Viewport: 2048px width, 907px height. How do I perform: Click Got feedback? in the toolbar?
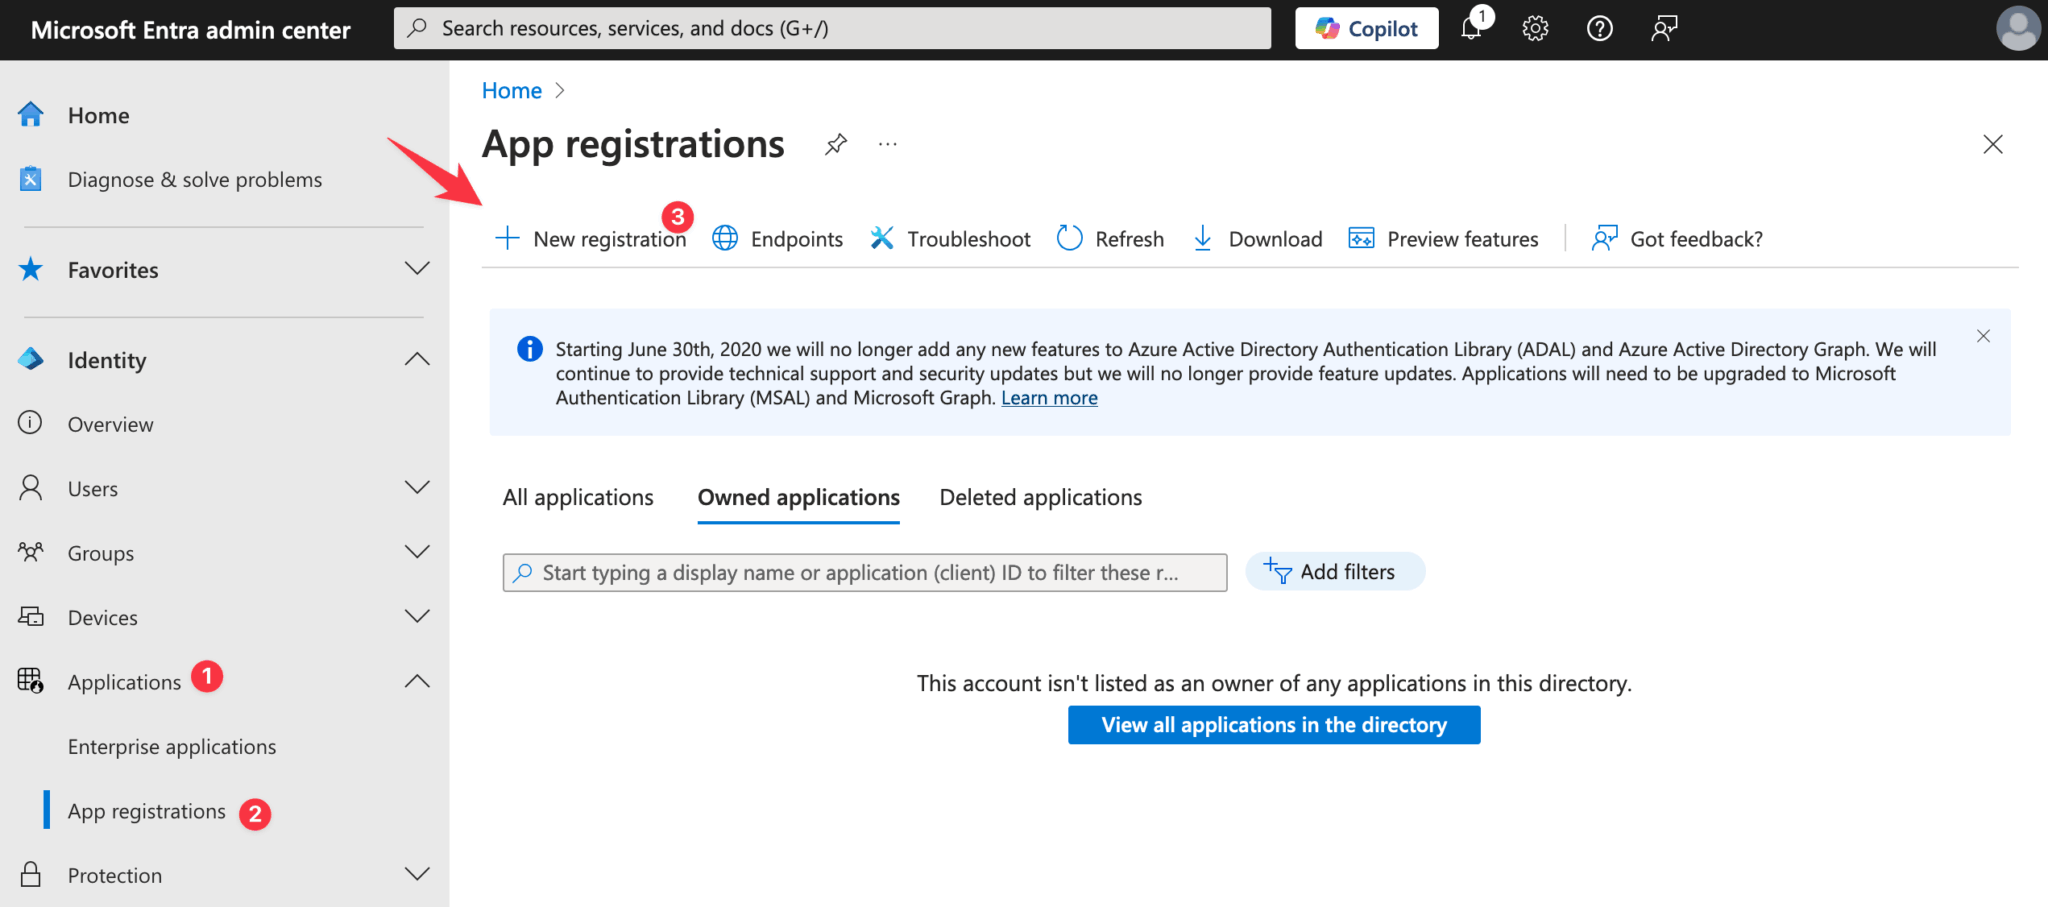[x=1677, y=239]
